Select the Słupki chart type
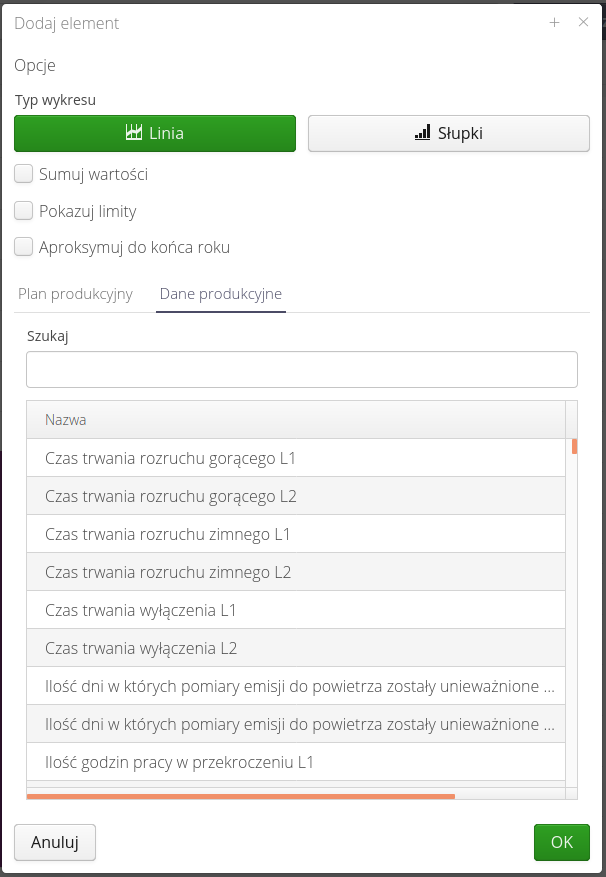Image resolution: width=606 pixels, height=877 pixels. [448, 133]
